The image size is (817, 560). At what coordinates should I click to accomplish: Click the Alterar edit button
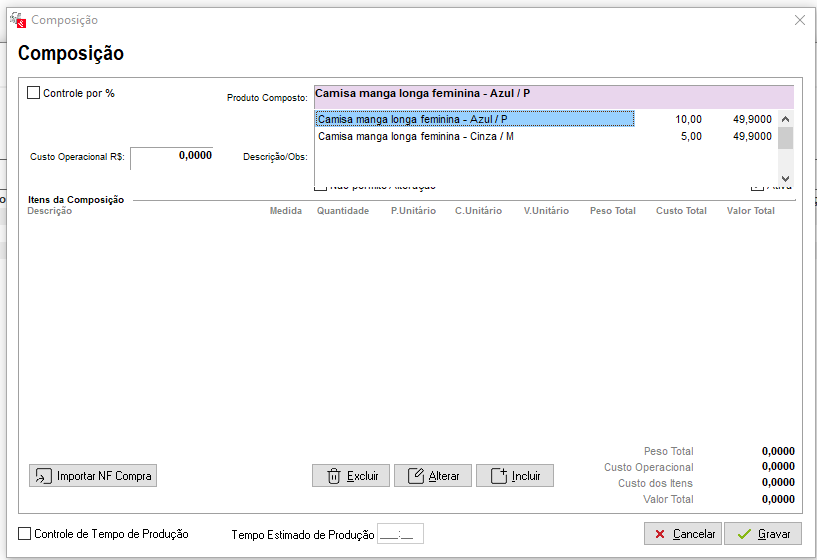coord(432,476)
